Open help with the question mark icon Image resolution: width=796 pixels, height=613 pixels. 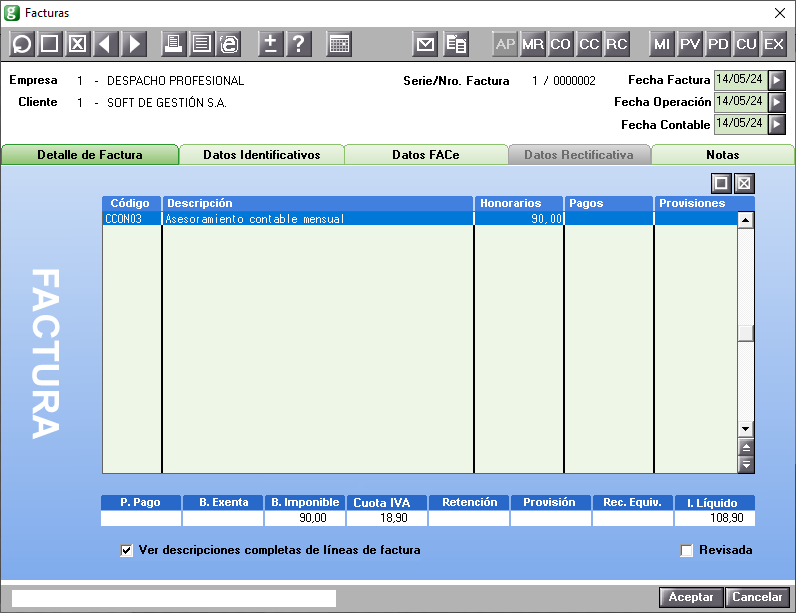(x=299, y=44)
